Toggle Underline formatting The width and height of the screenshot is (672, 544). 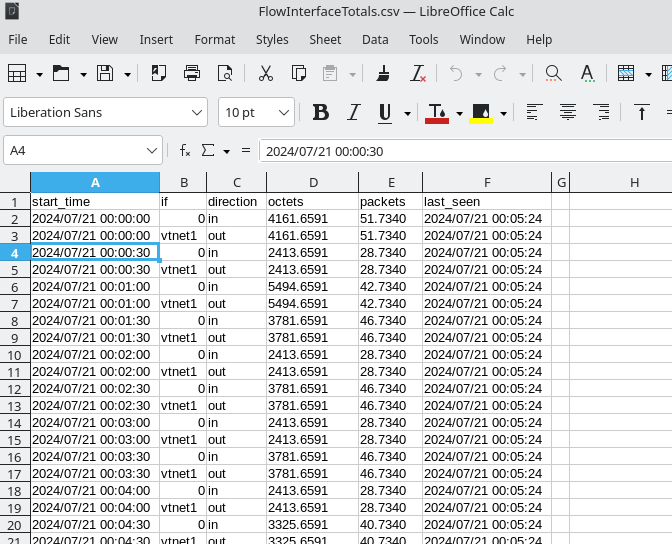(x=385, y=113)
